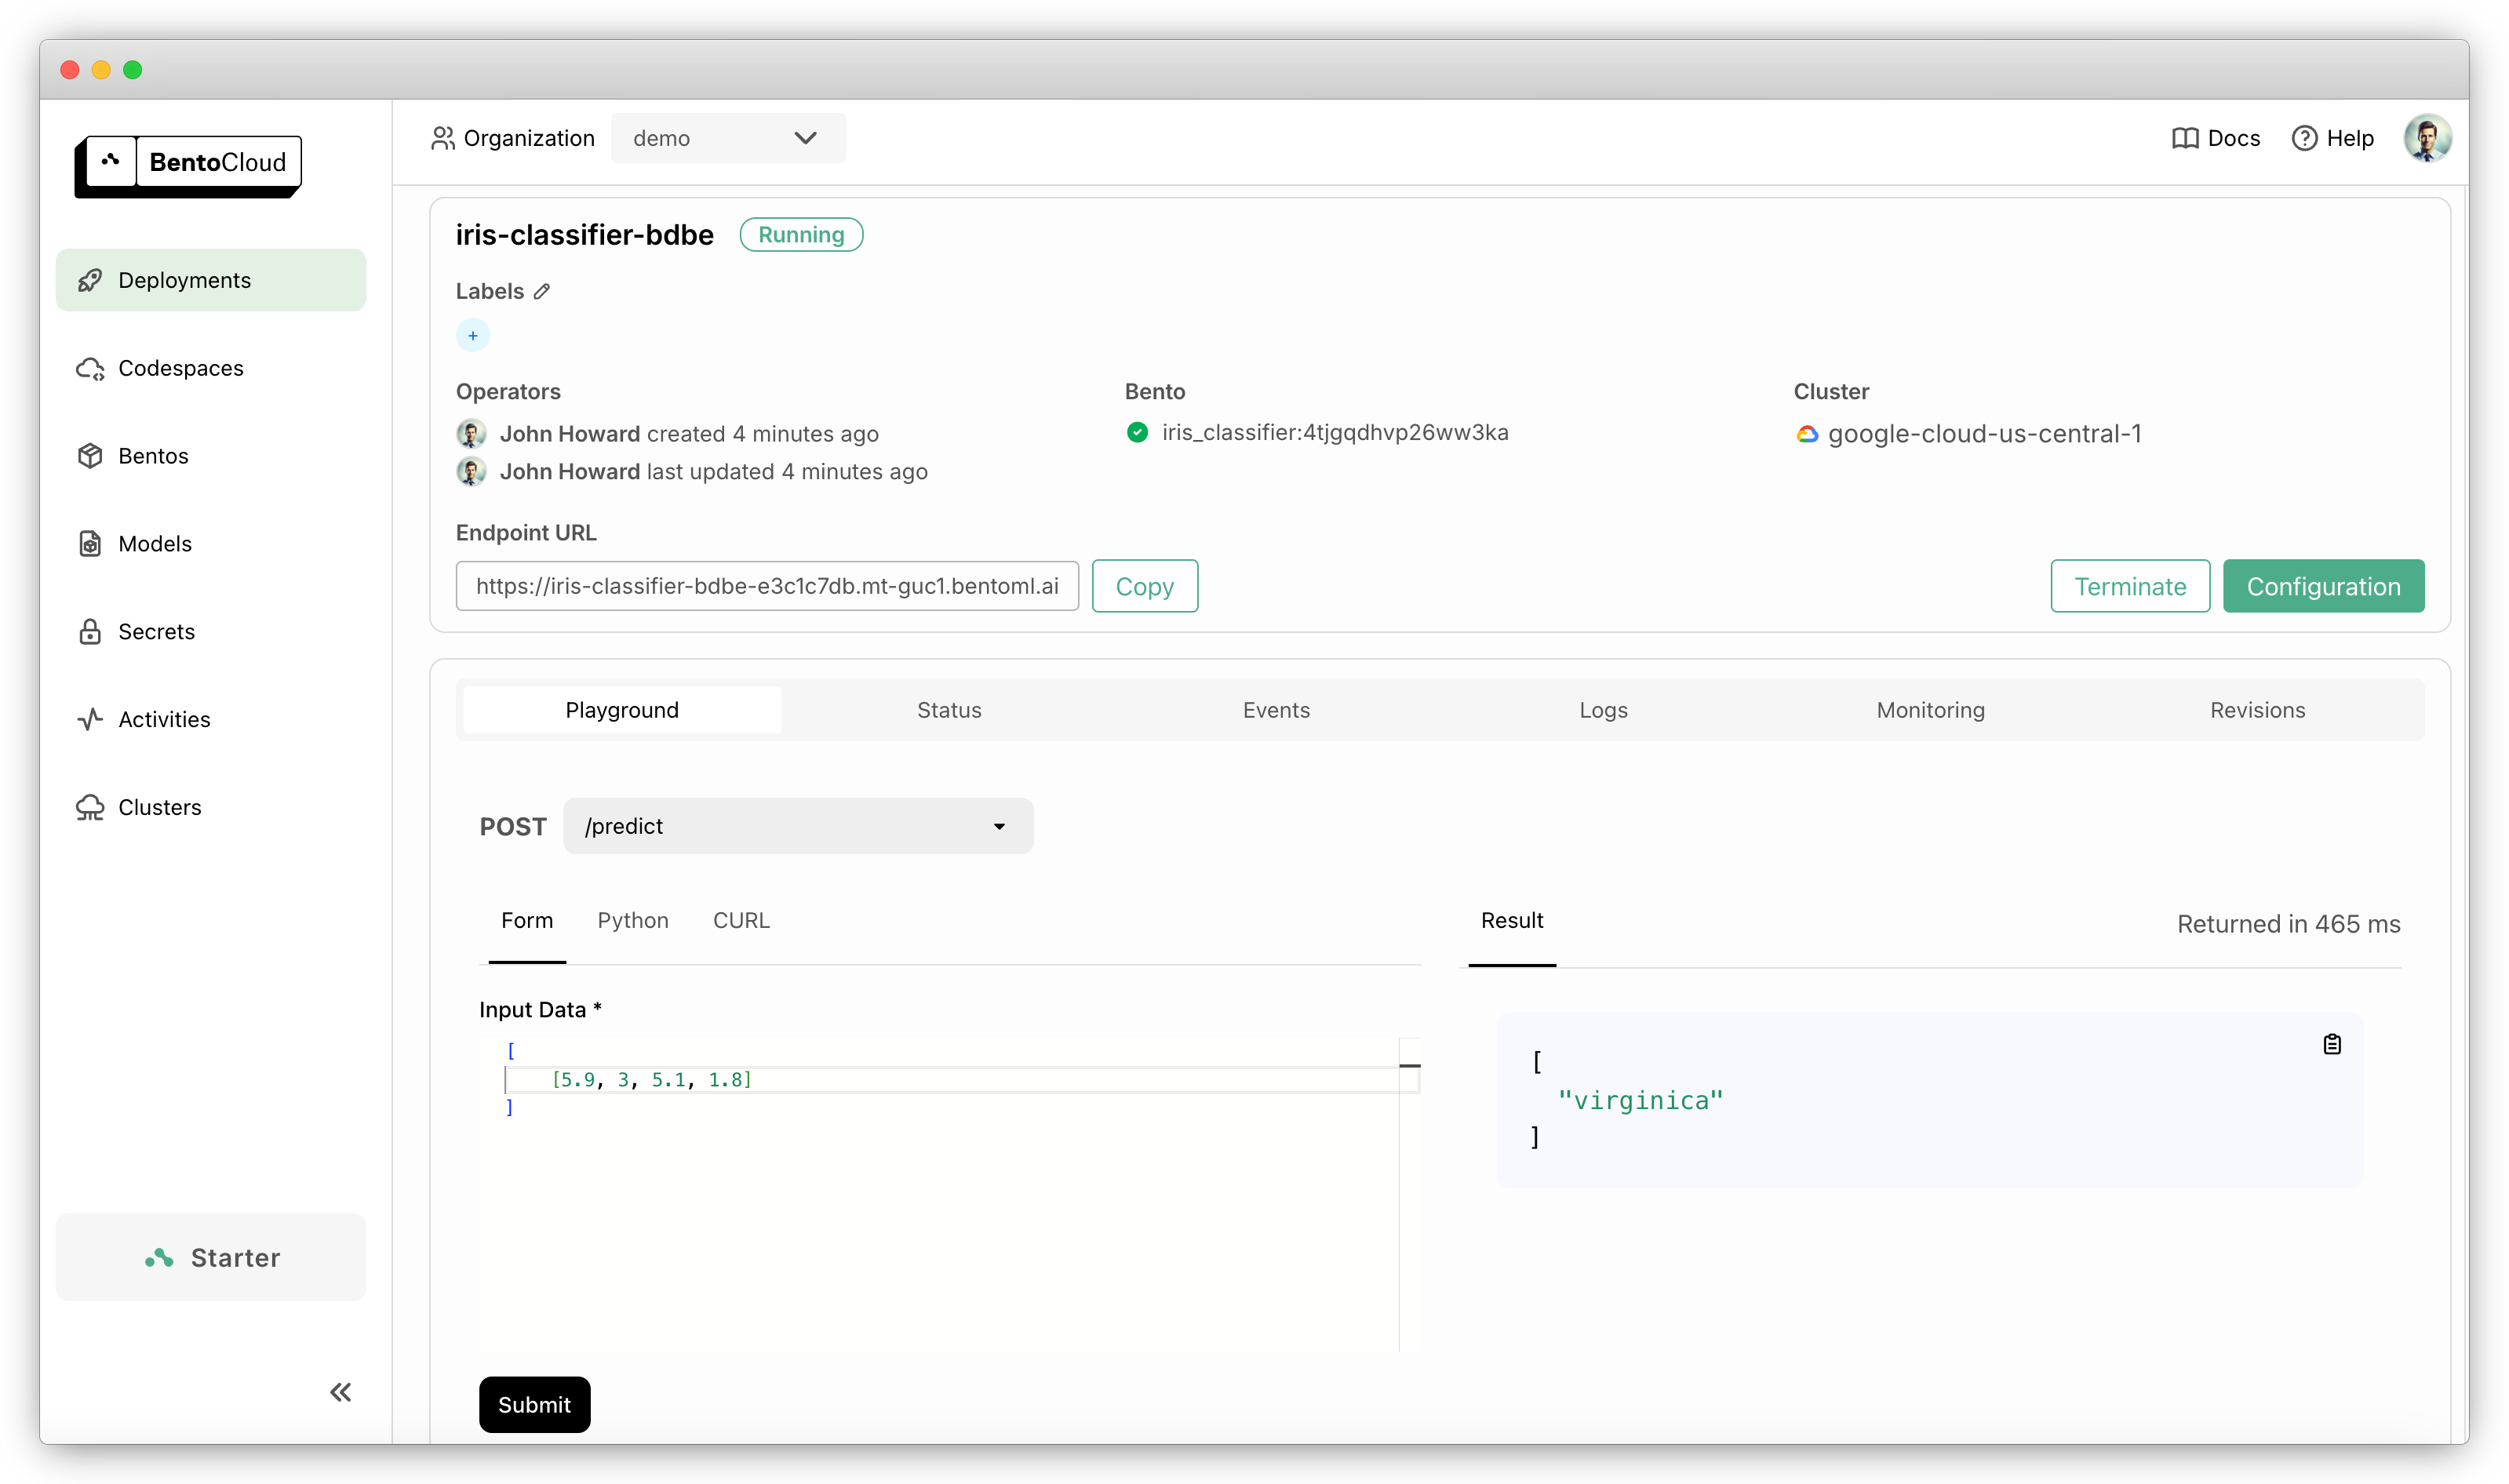Click the Returned in 465 ms text
The width and height of the screenshot is (2509, 1484).
point(2288,924)
